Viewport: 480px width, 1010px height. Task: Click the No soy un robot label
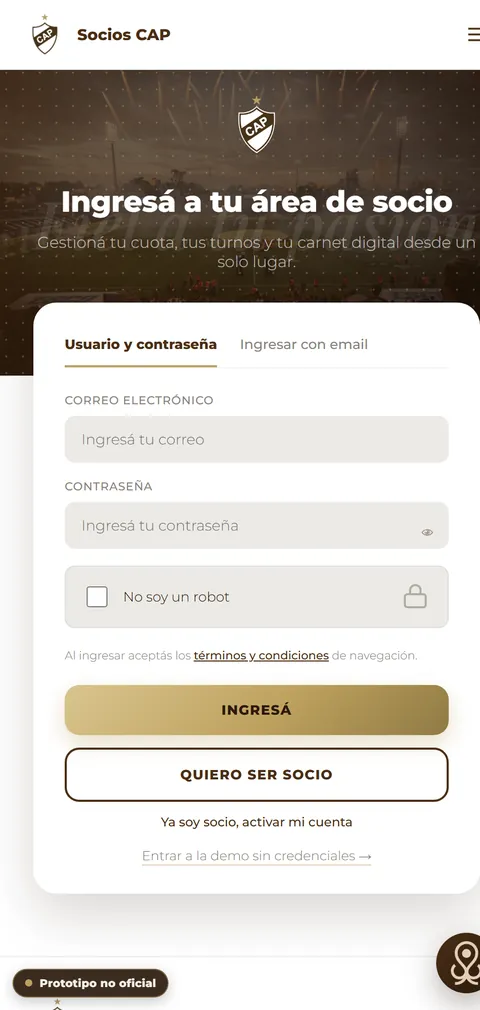177,597
